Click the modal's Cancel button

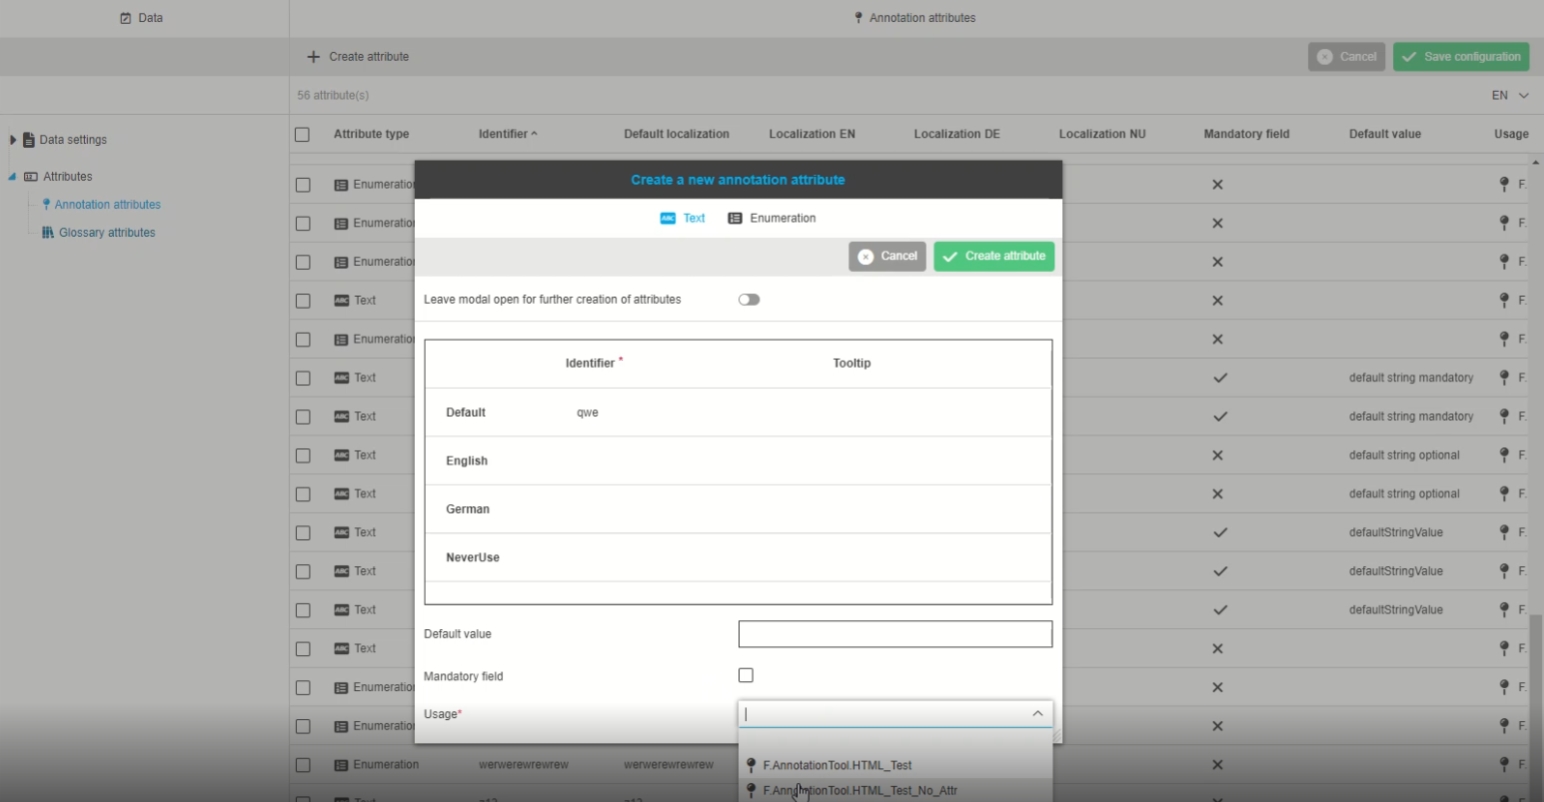click(x=887, y=256)
